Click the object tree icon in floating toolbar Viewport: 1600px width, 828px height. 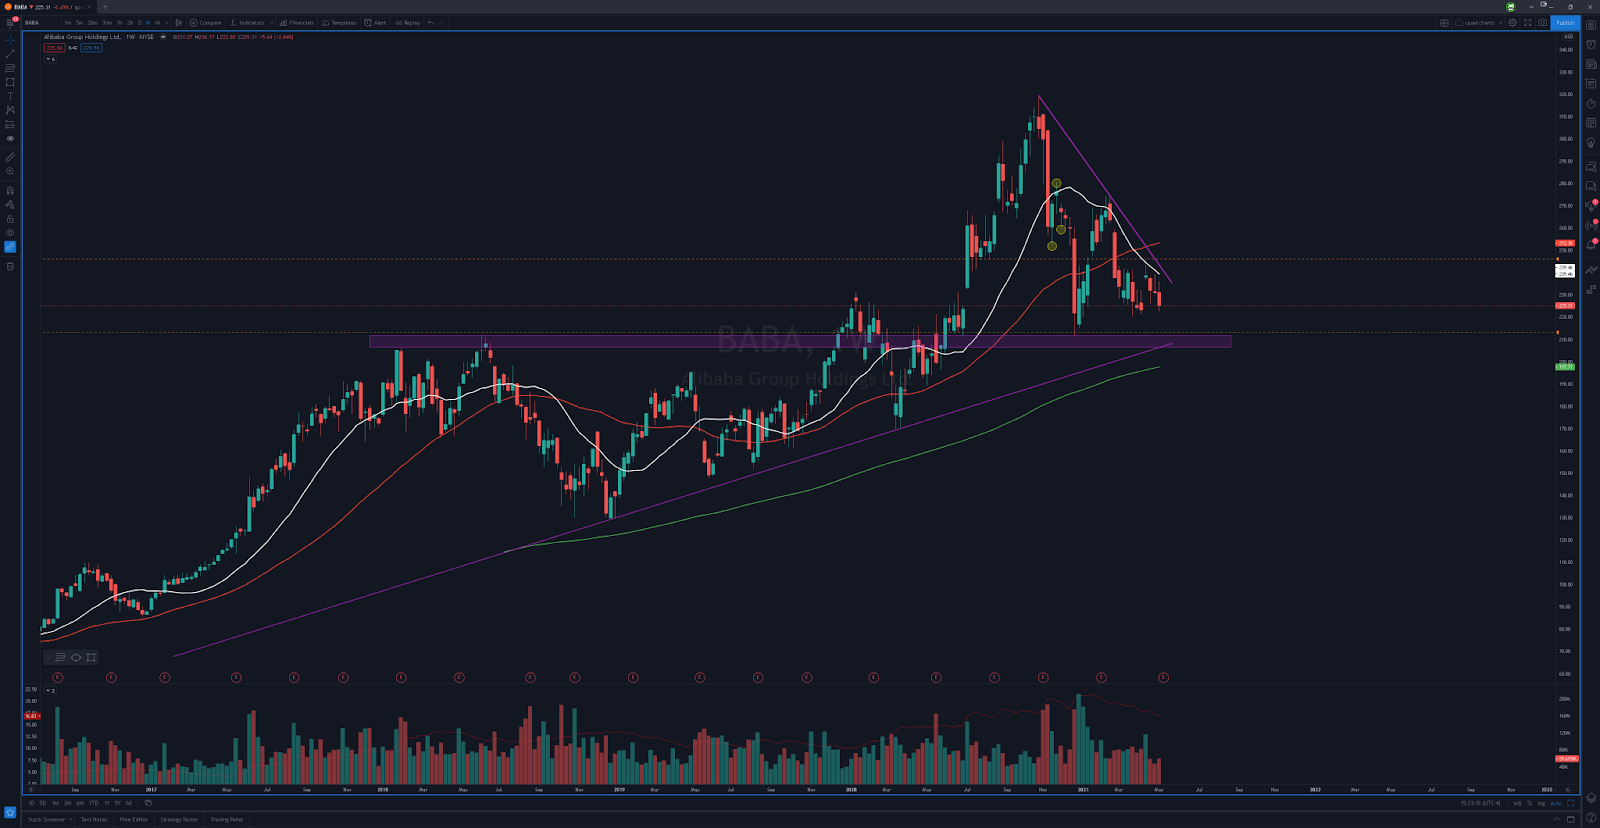point(60,657)
